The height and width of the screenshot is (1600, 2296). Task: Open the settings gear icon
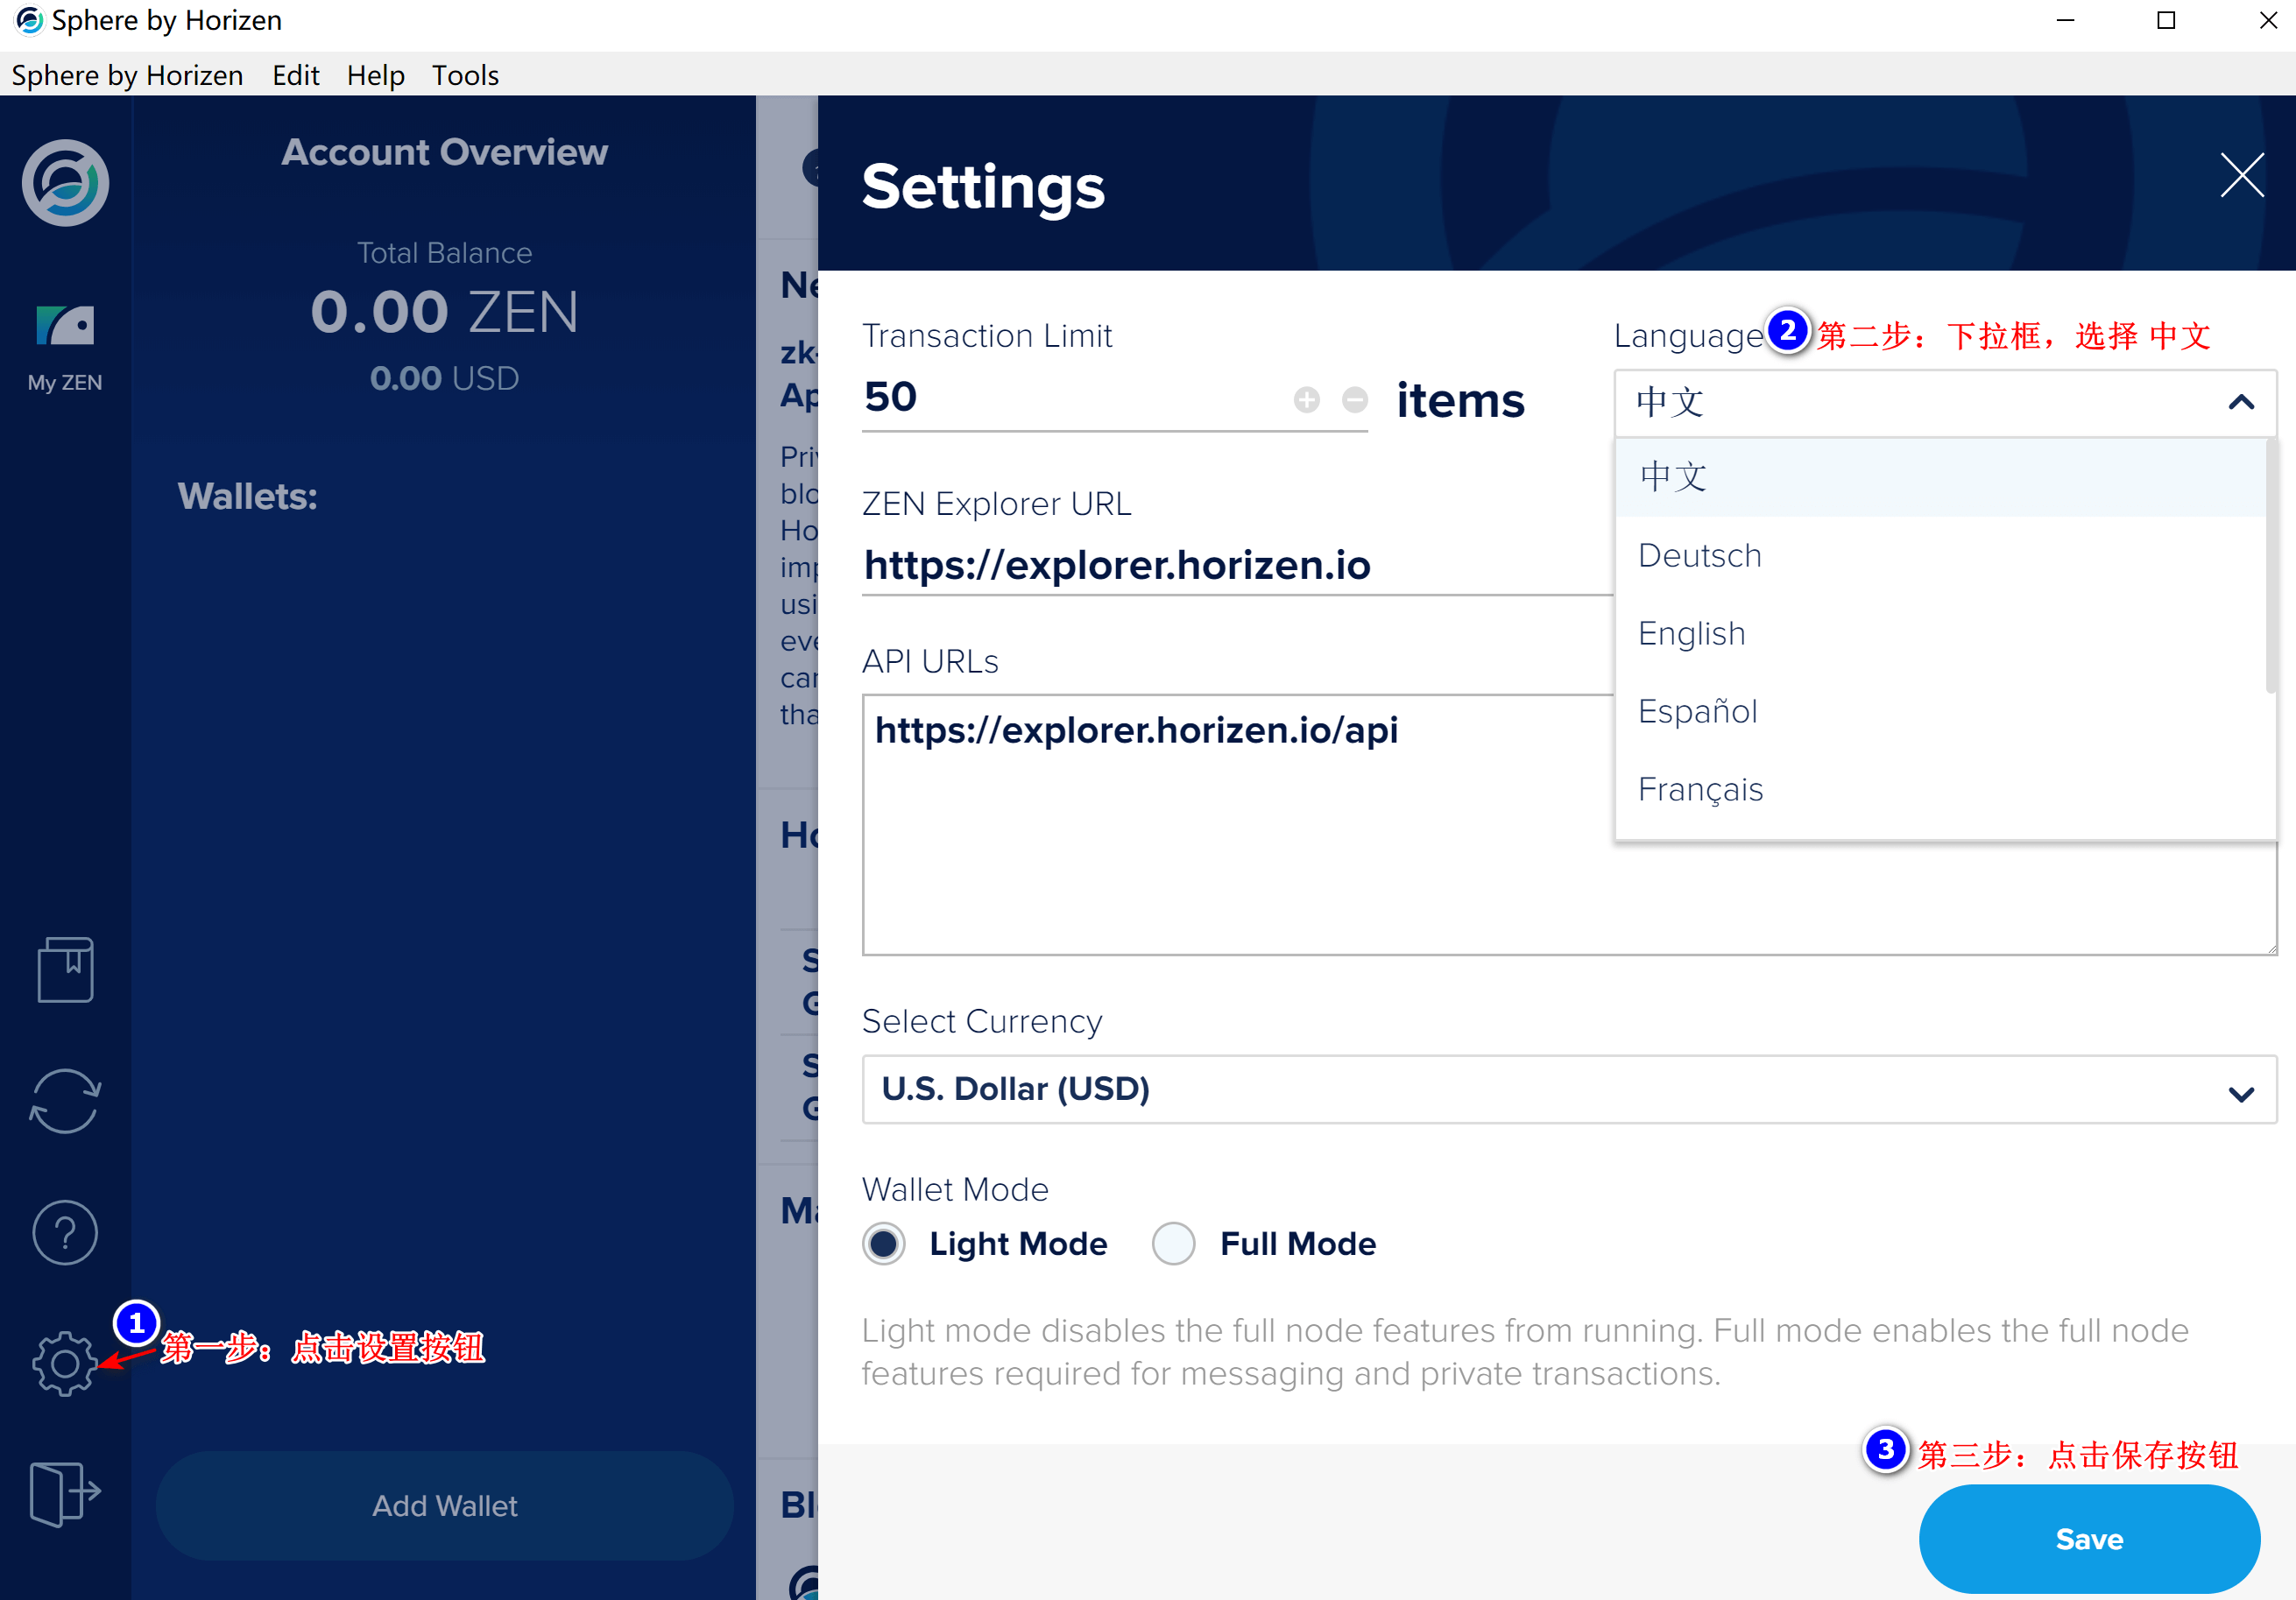pos(65,1363)
